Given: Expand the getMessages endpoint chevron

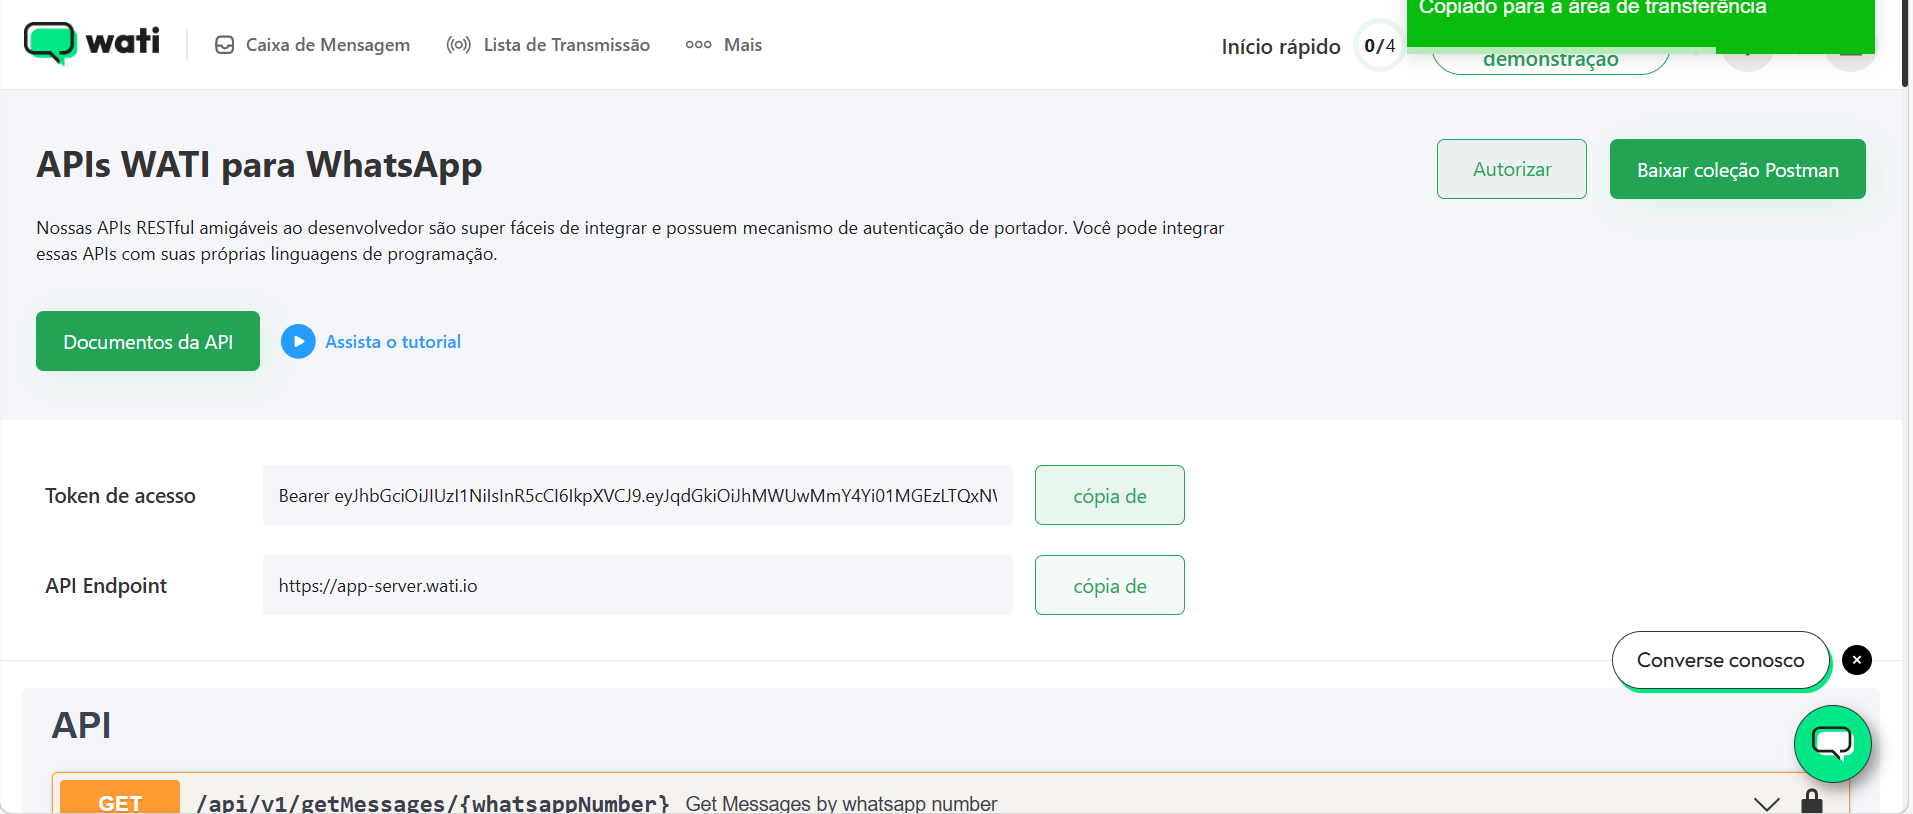Looking at the screenshot, I should pos(1767,803).
